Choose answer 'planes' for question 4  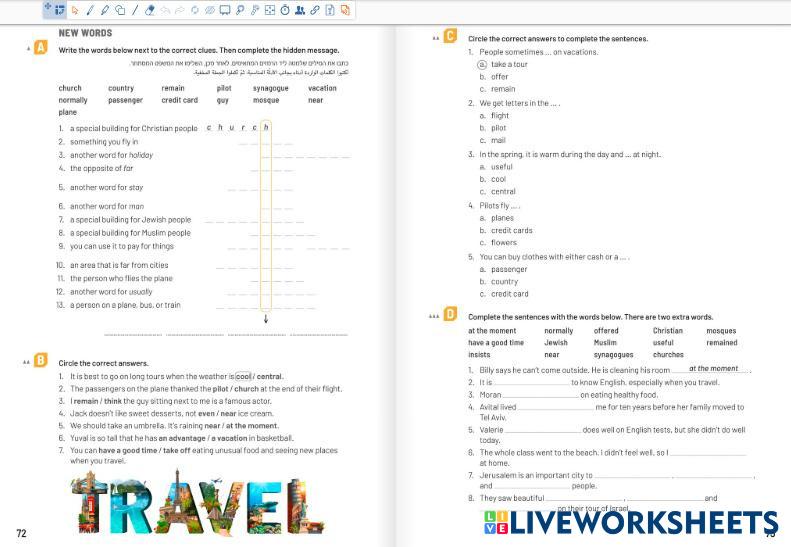[502, 218]
